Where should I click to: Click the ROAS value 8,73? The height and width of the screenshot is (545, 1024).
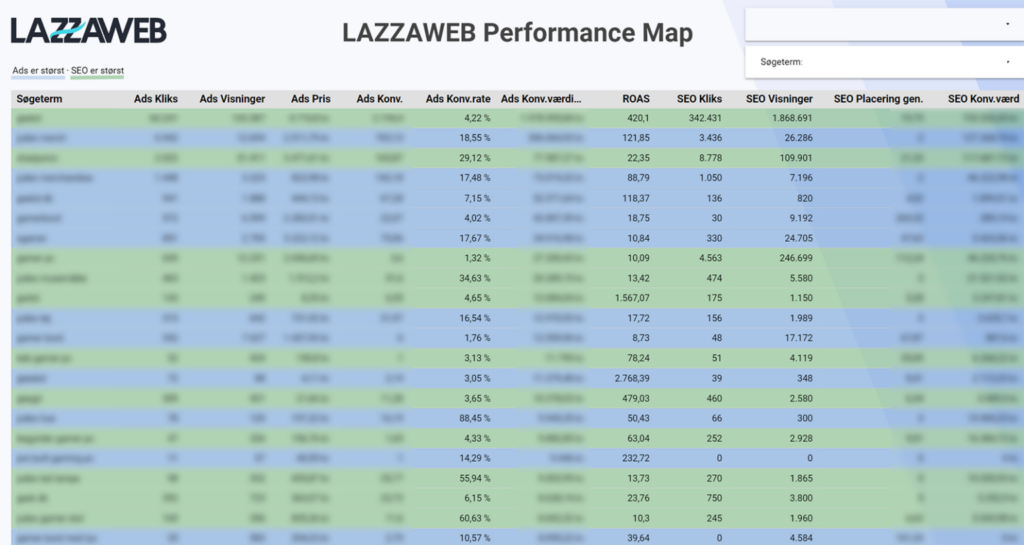tap(640, 338)
